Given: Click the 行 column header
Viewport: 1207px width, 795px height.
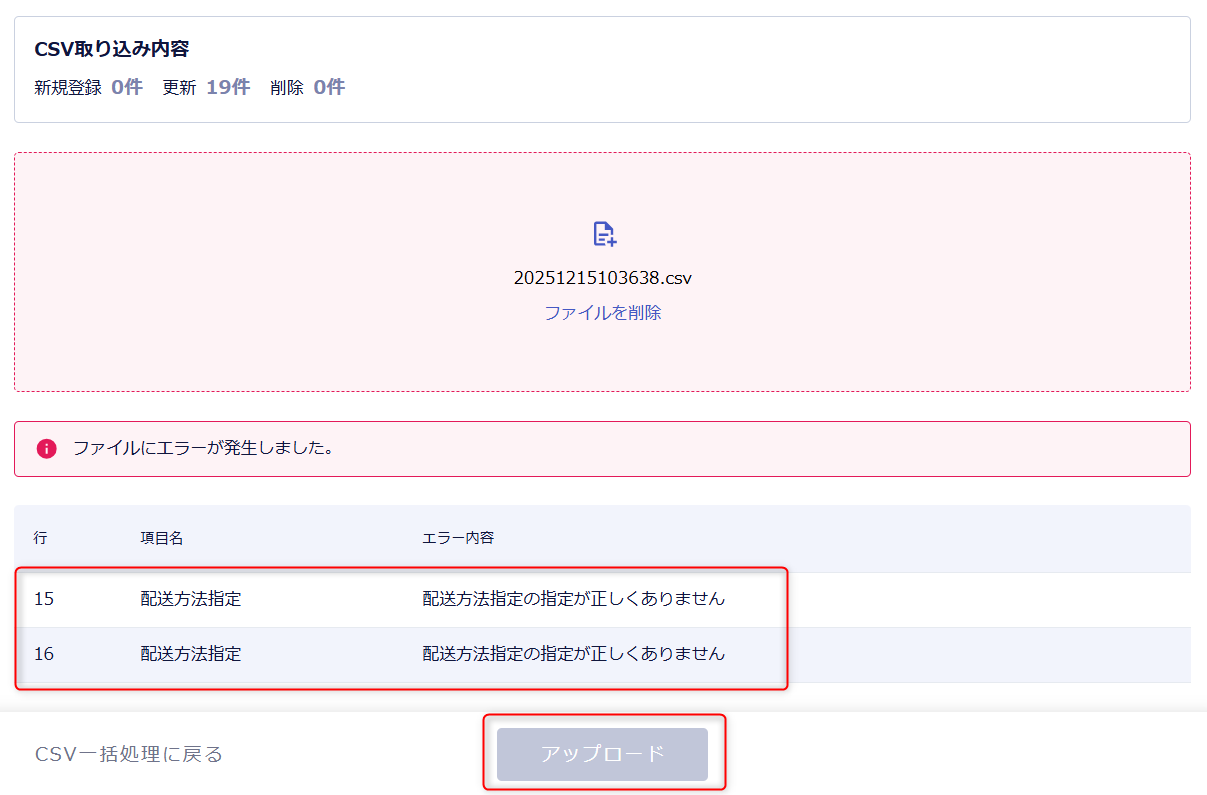Looking at the screenshot, I should coord(40,538).
